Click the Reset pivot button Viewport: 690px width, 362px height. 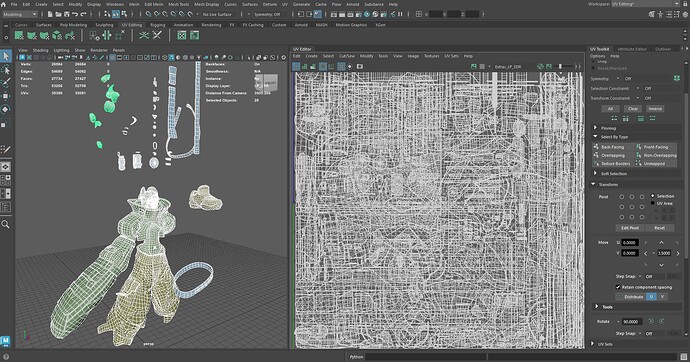(x=659, y=228)
